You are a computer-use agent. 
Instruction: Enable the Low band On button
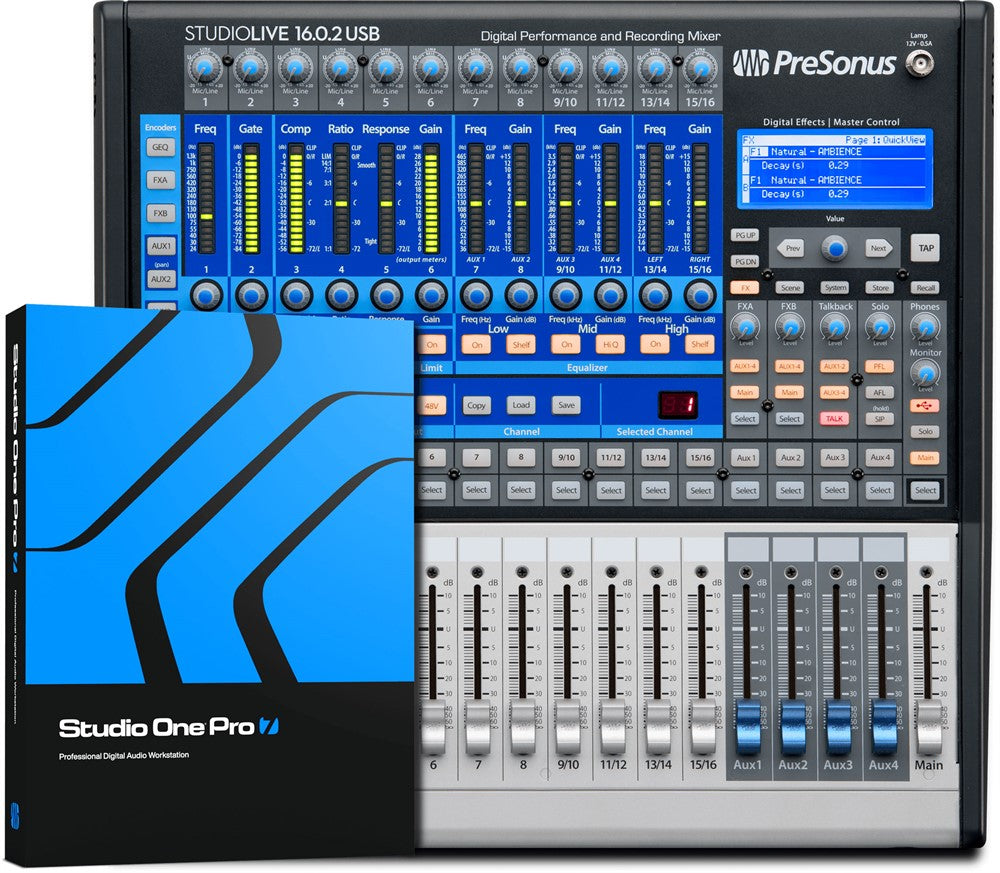[x=476, y=344]
